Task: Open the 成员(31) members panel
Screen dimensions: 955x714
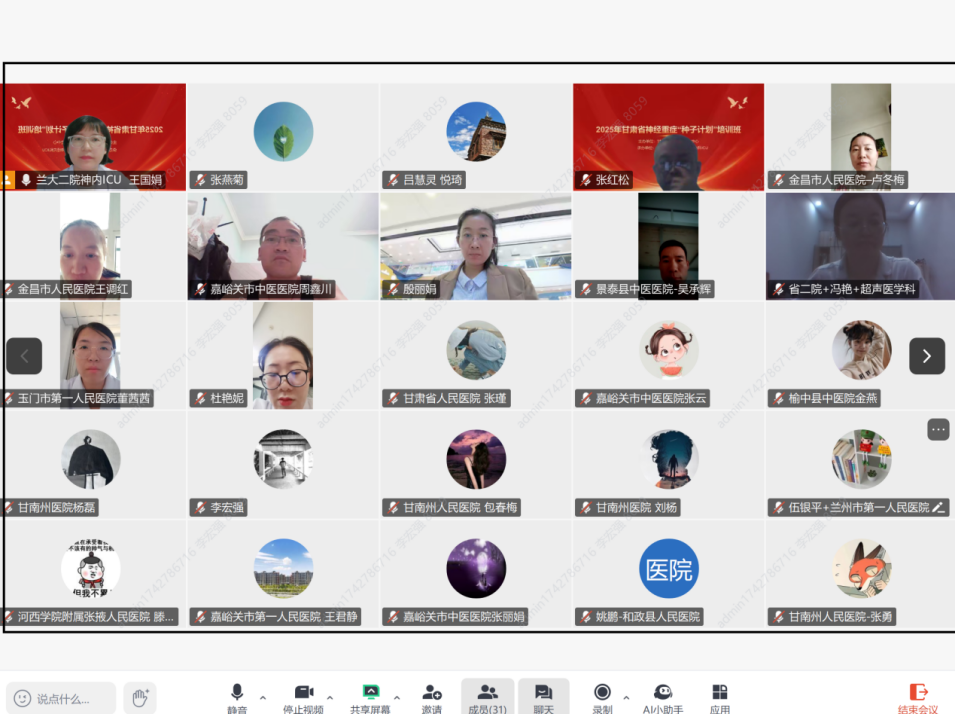Action: click(x=488, y=695)
